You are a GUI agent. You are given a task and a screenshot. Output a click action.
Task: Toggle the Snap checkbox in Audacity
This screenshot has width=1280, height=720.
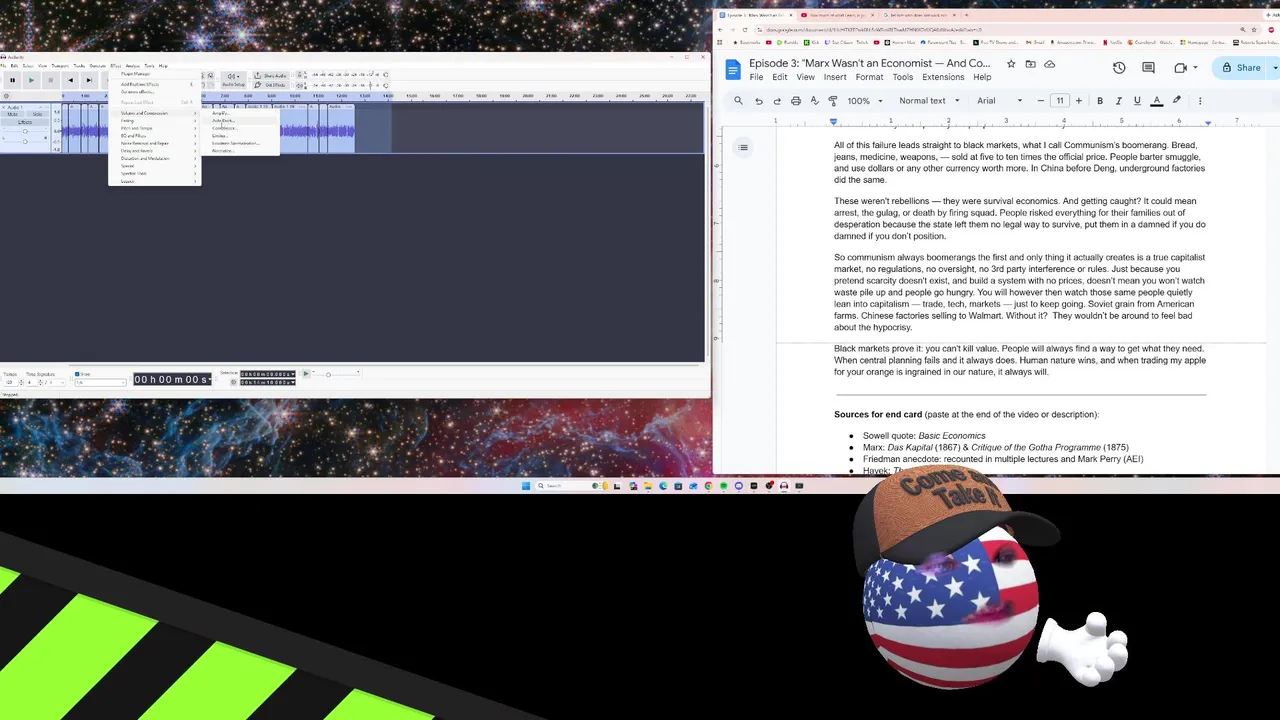tap(77, 374)
